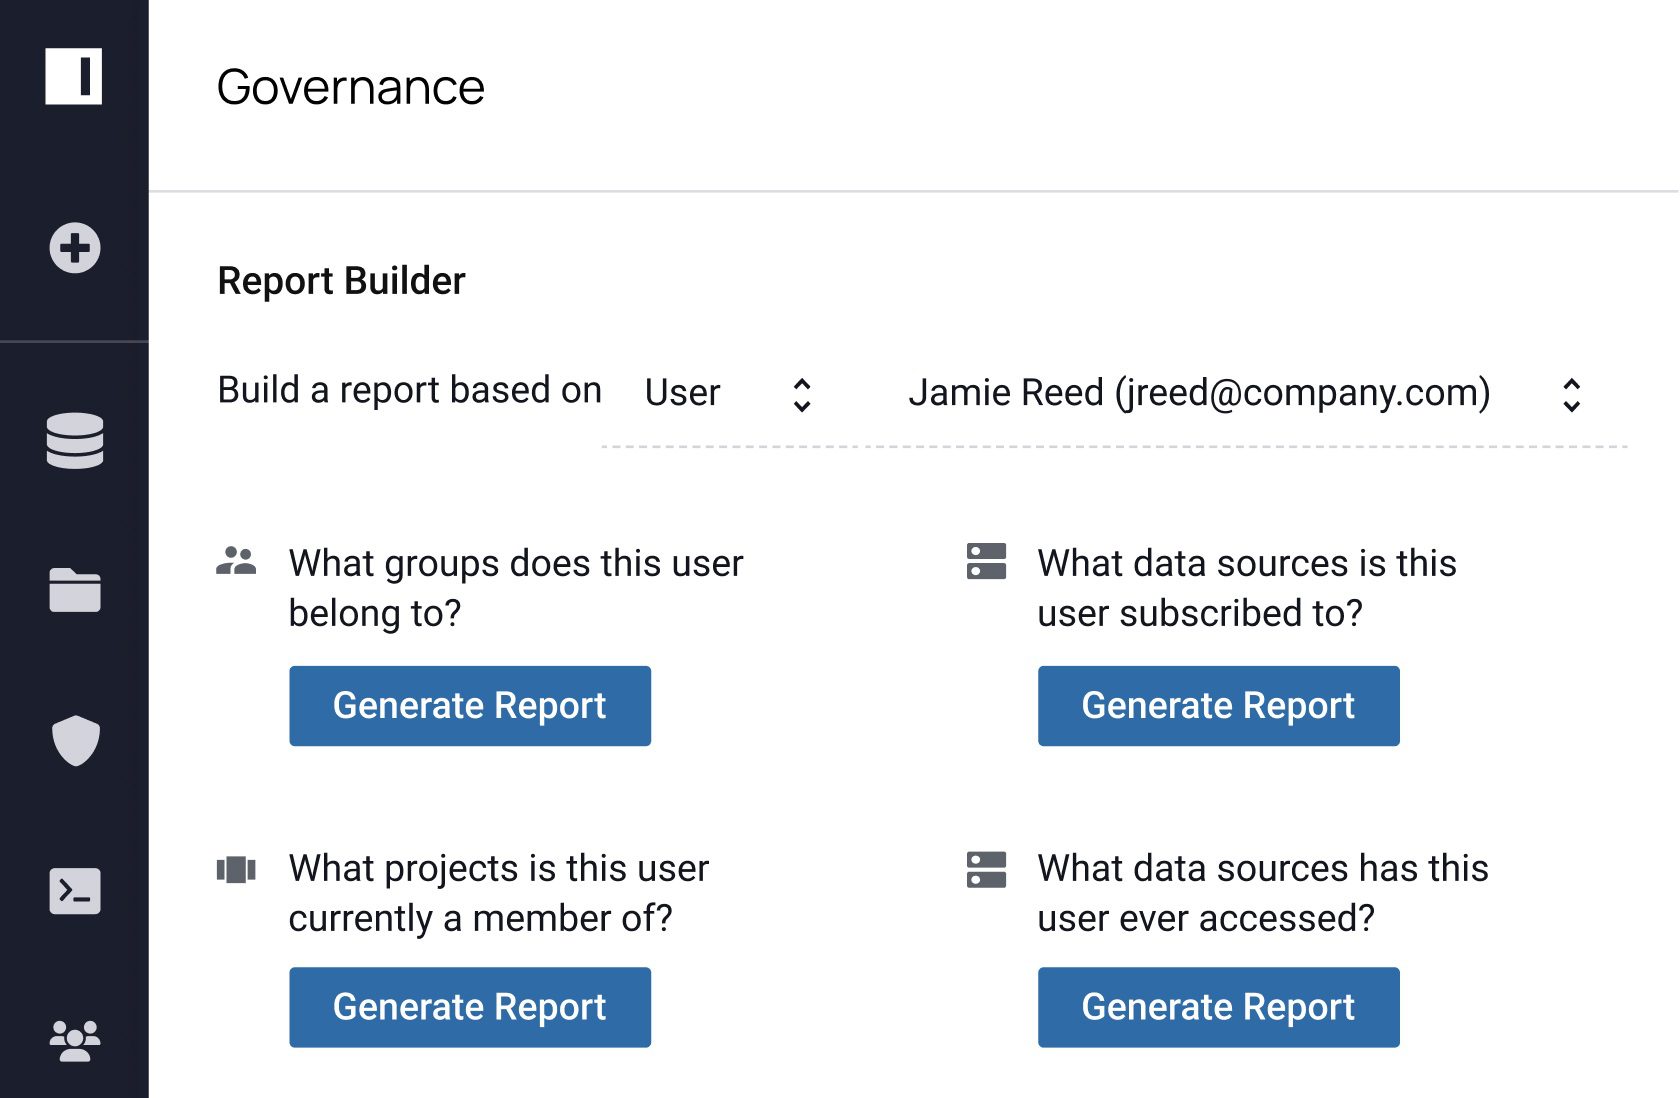Generate report for current project membership
1680x1098 pixels.
pos(470,1007)
